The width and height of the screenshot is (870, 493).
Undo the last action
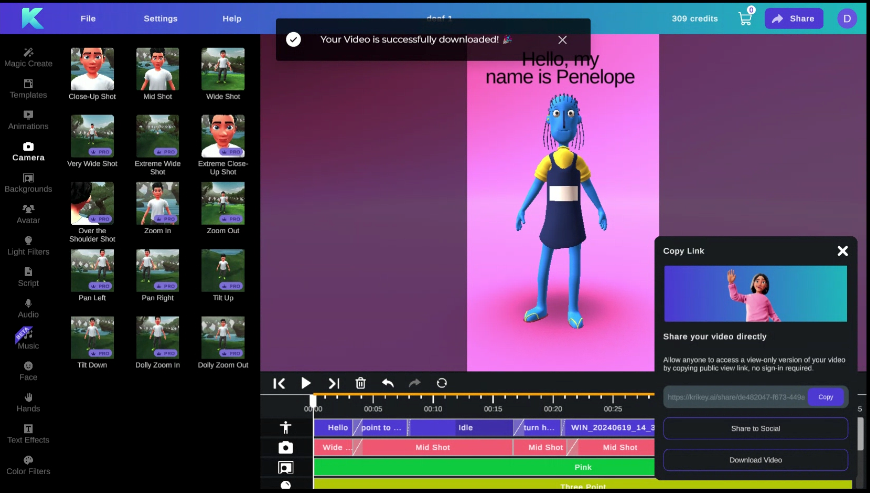pyautogui.click(x=388, y=383)
